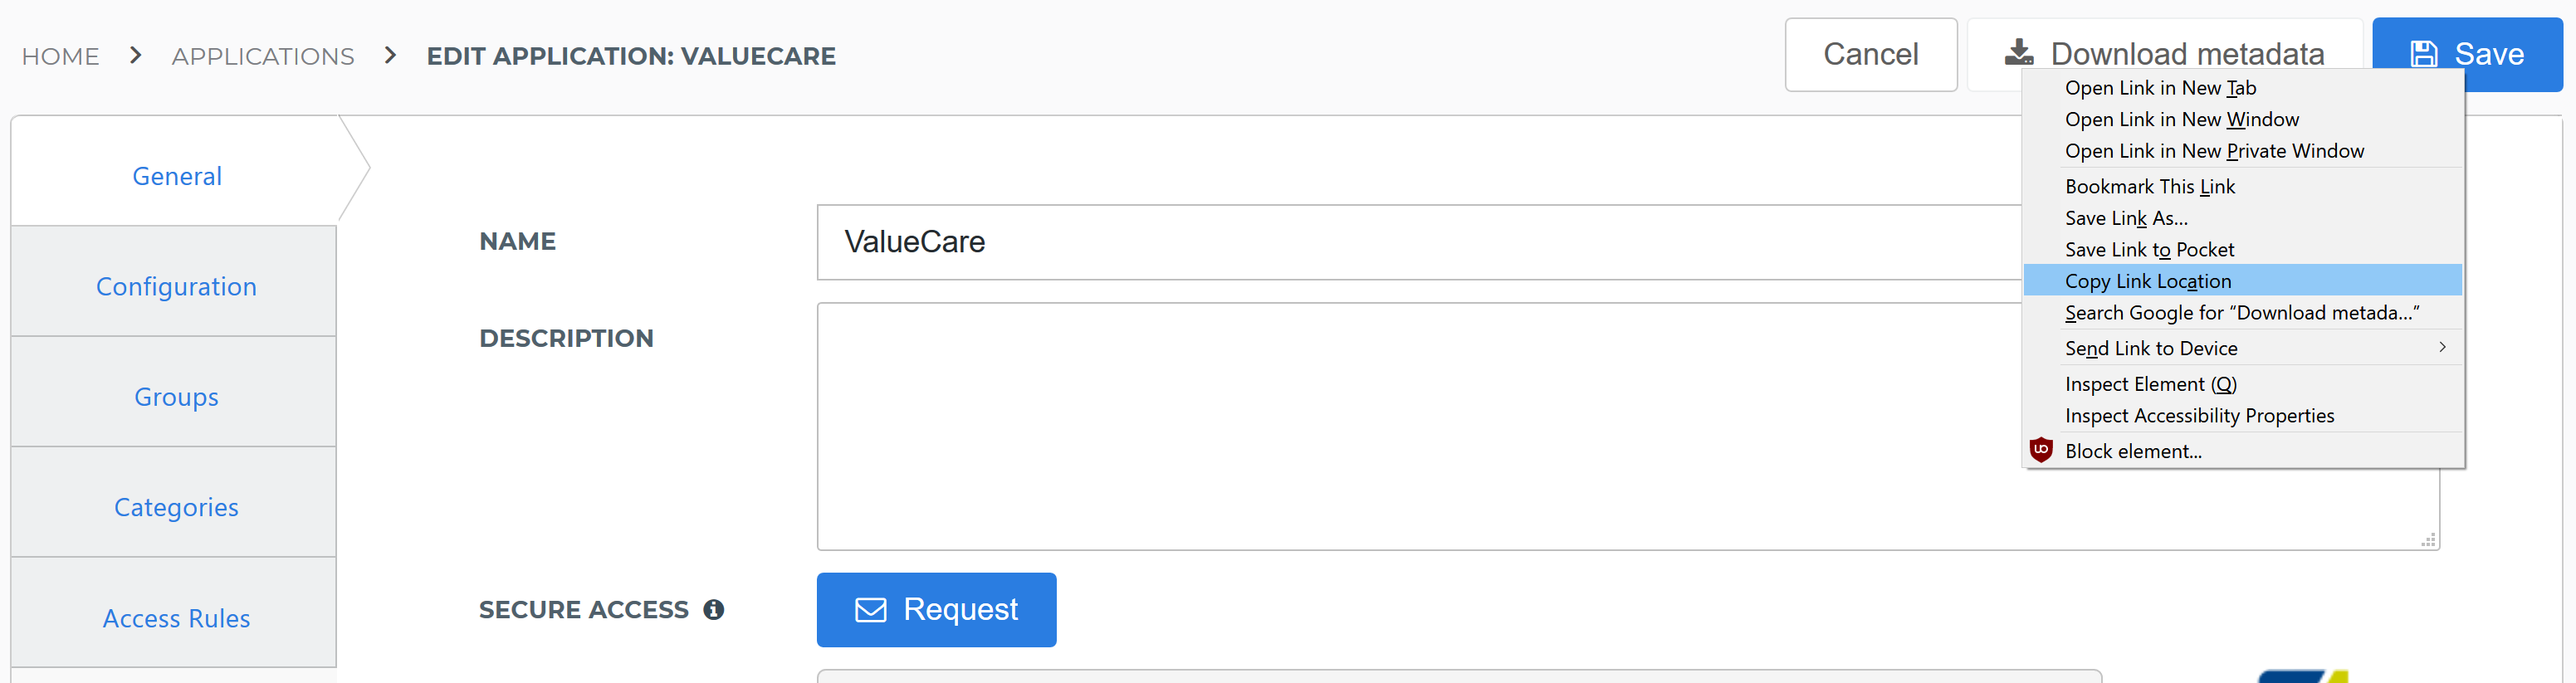Click the Secure Access info icon
Screen dimensions: 2576x683
(713, 609)
